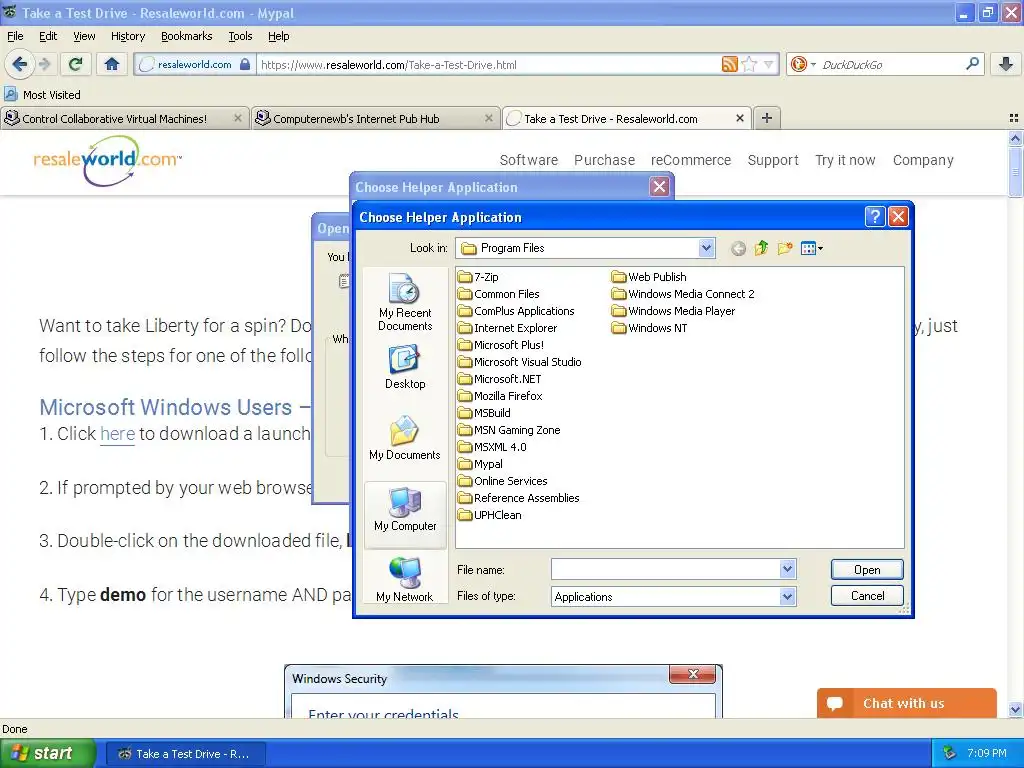
Task: Select the 7-Zip folder
Action: pyautogui.click(x=479, y=277)
